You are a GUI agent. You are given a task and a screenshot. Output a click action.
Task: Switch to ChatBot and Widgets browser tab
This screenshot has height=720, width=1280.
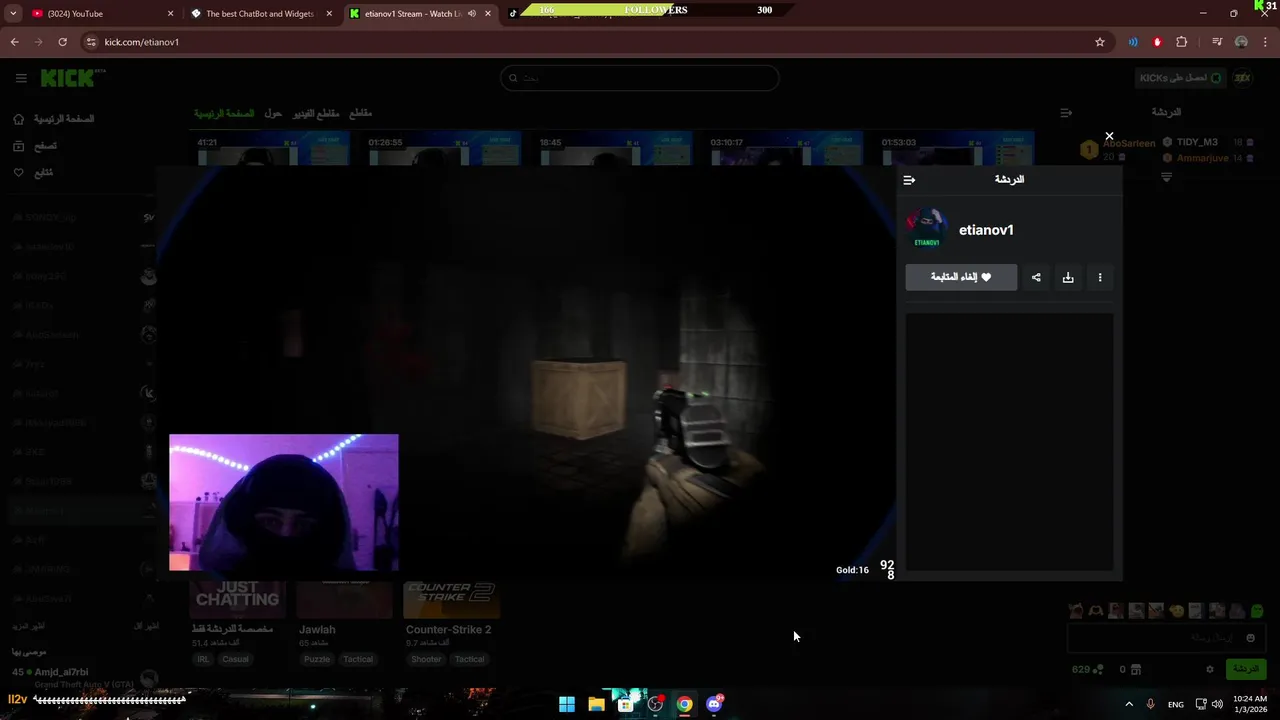263,14
